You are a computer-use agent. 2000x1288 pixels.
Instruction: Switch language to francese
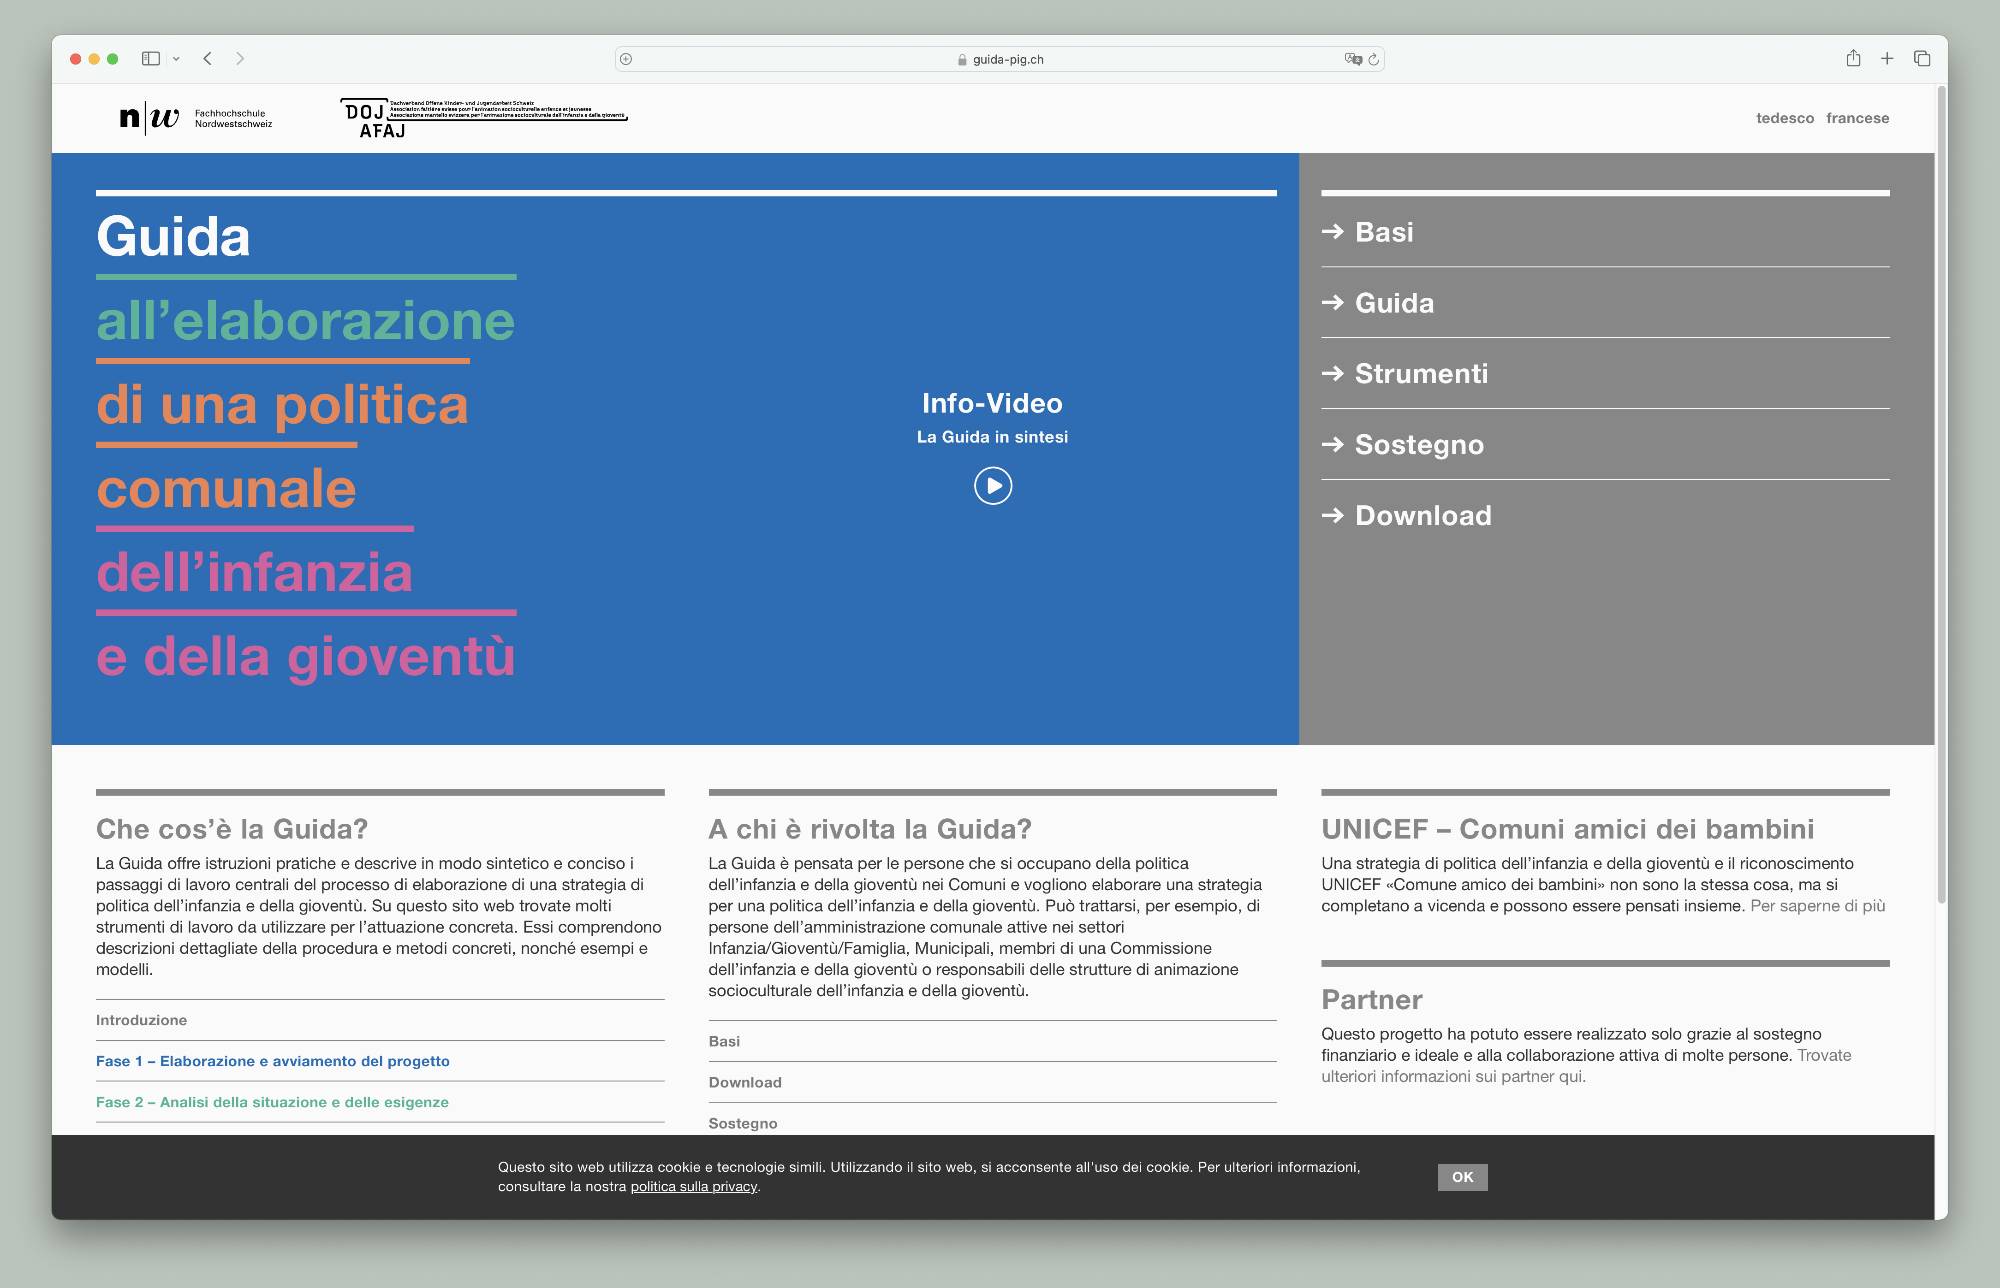click(x=1858, y=118)
